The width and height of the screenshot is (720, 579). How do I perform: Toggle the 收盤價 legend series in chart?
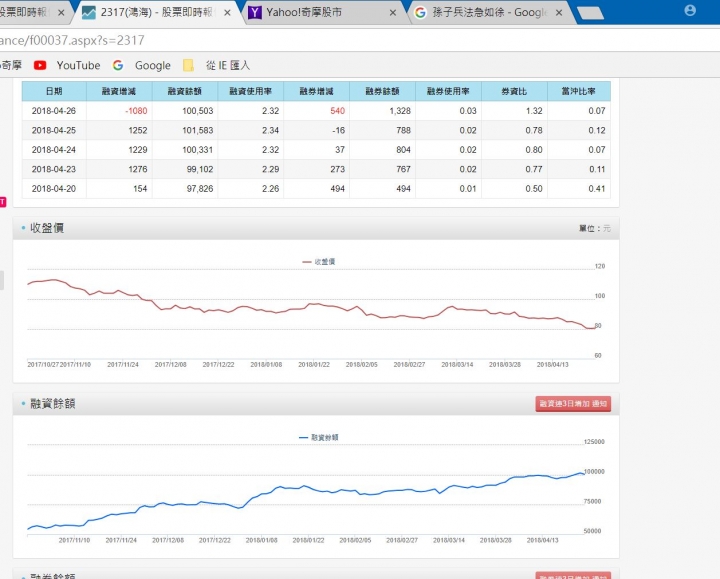(319, 261)
